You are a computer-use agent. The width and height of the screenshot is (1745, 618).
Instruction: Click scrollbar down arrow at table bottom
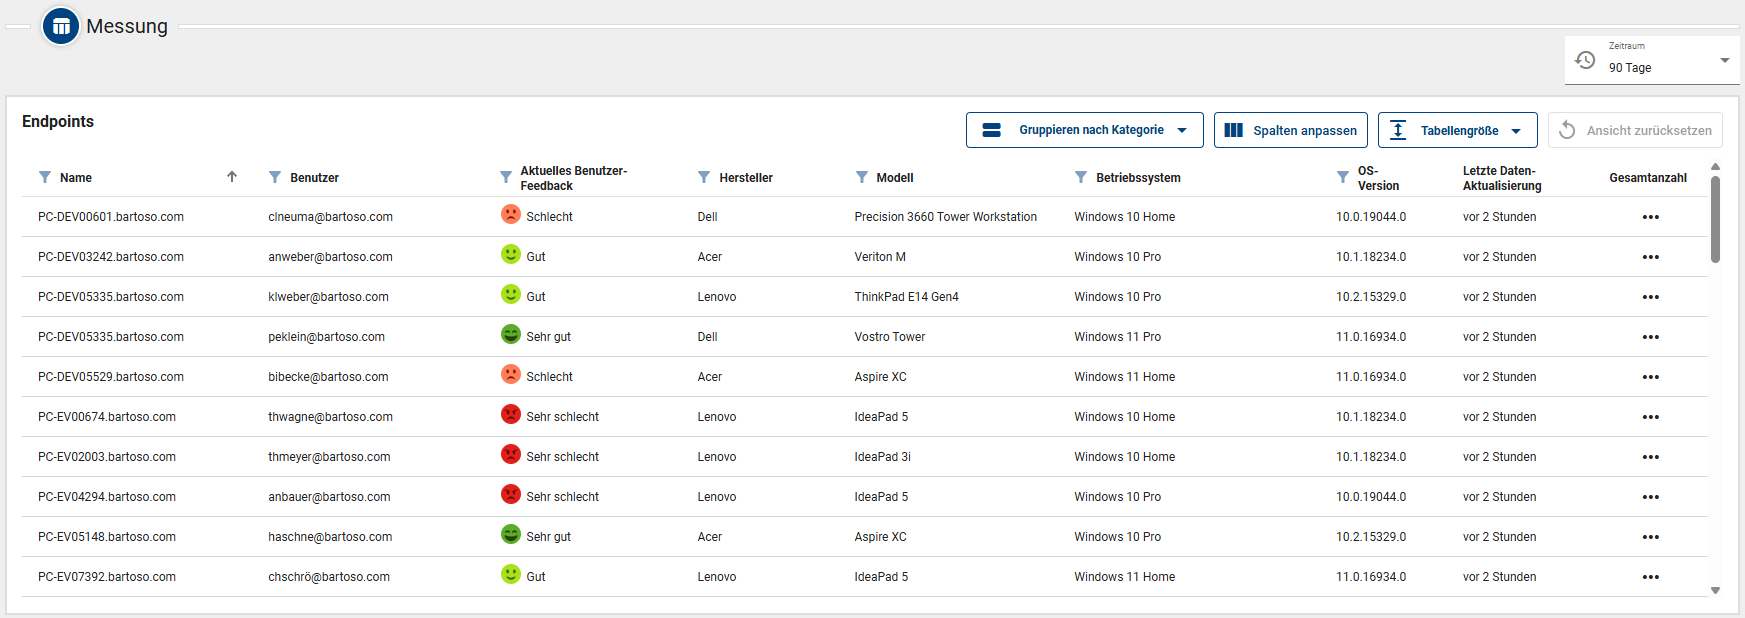1715,590
